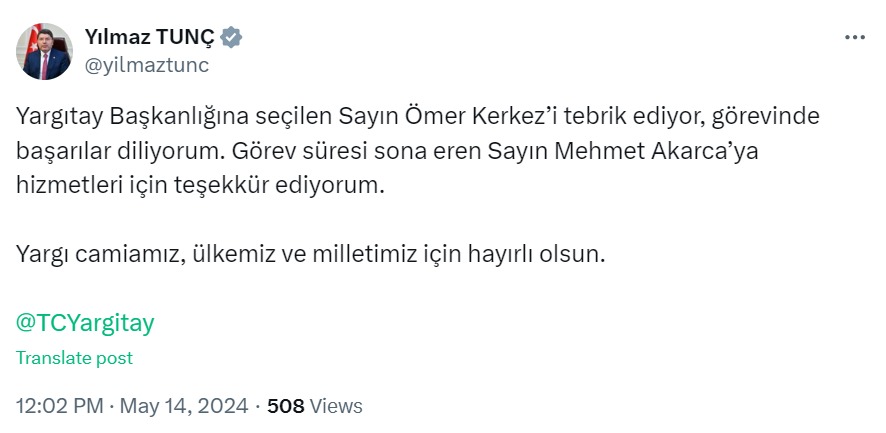Click the May 14, 2024 date

[x=188, y=406]
